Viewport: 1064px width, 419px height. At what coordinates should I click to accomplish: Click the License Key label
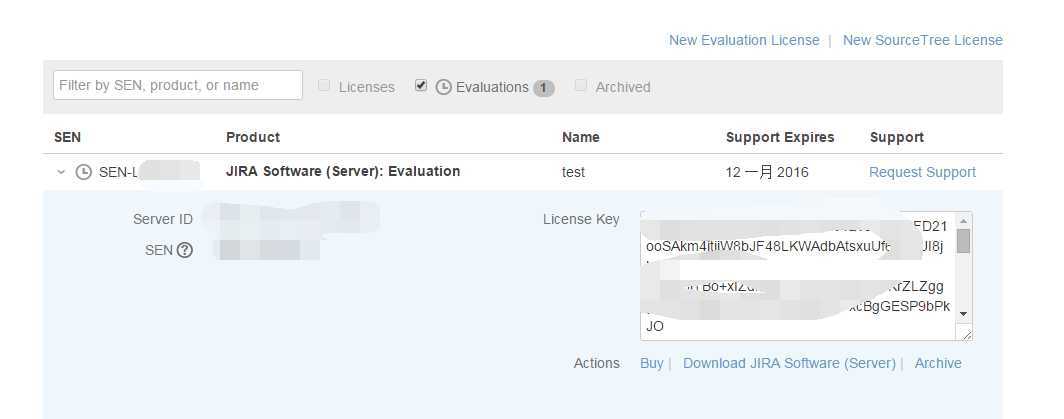pos(581,219)
